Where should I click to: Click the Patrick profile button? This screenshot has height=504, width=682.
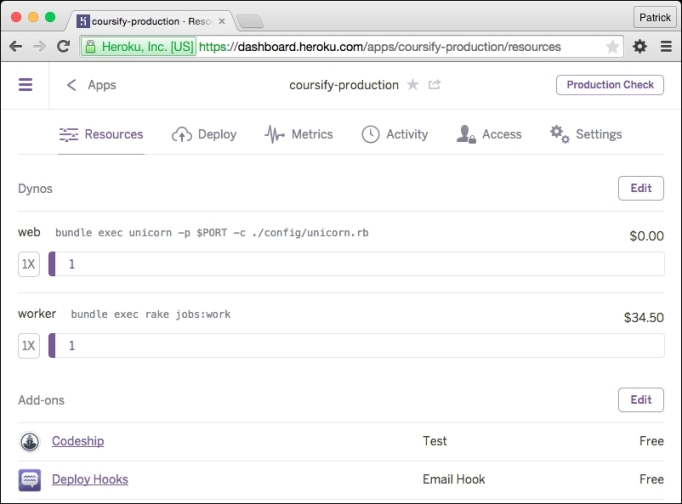coord(655,17)
